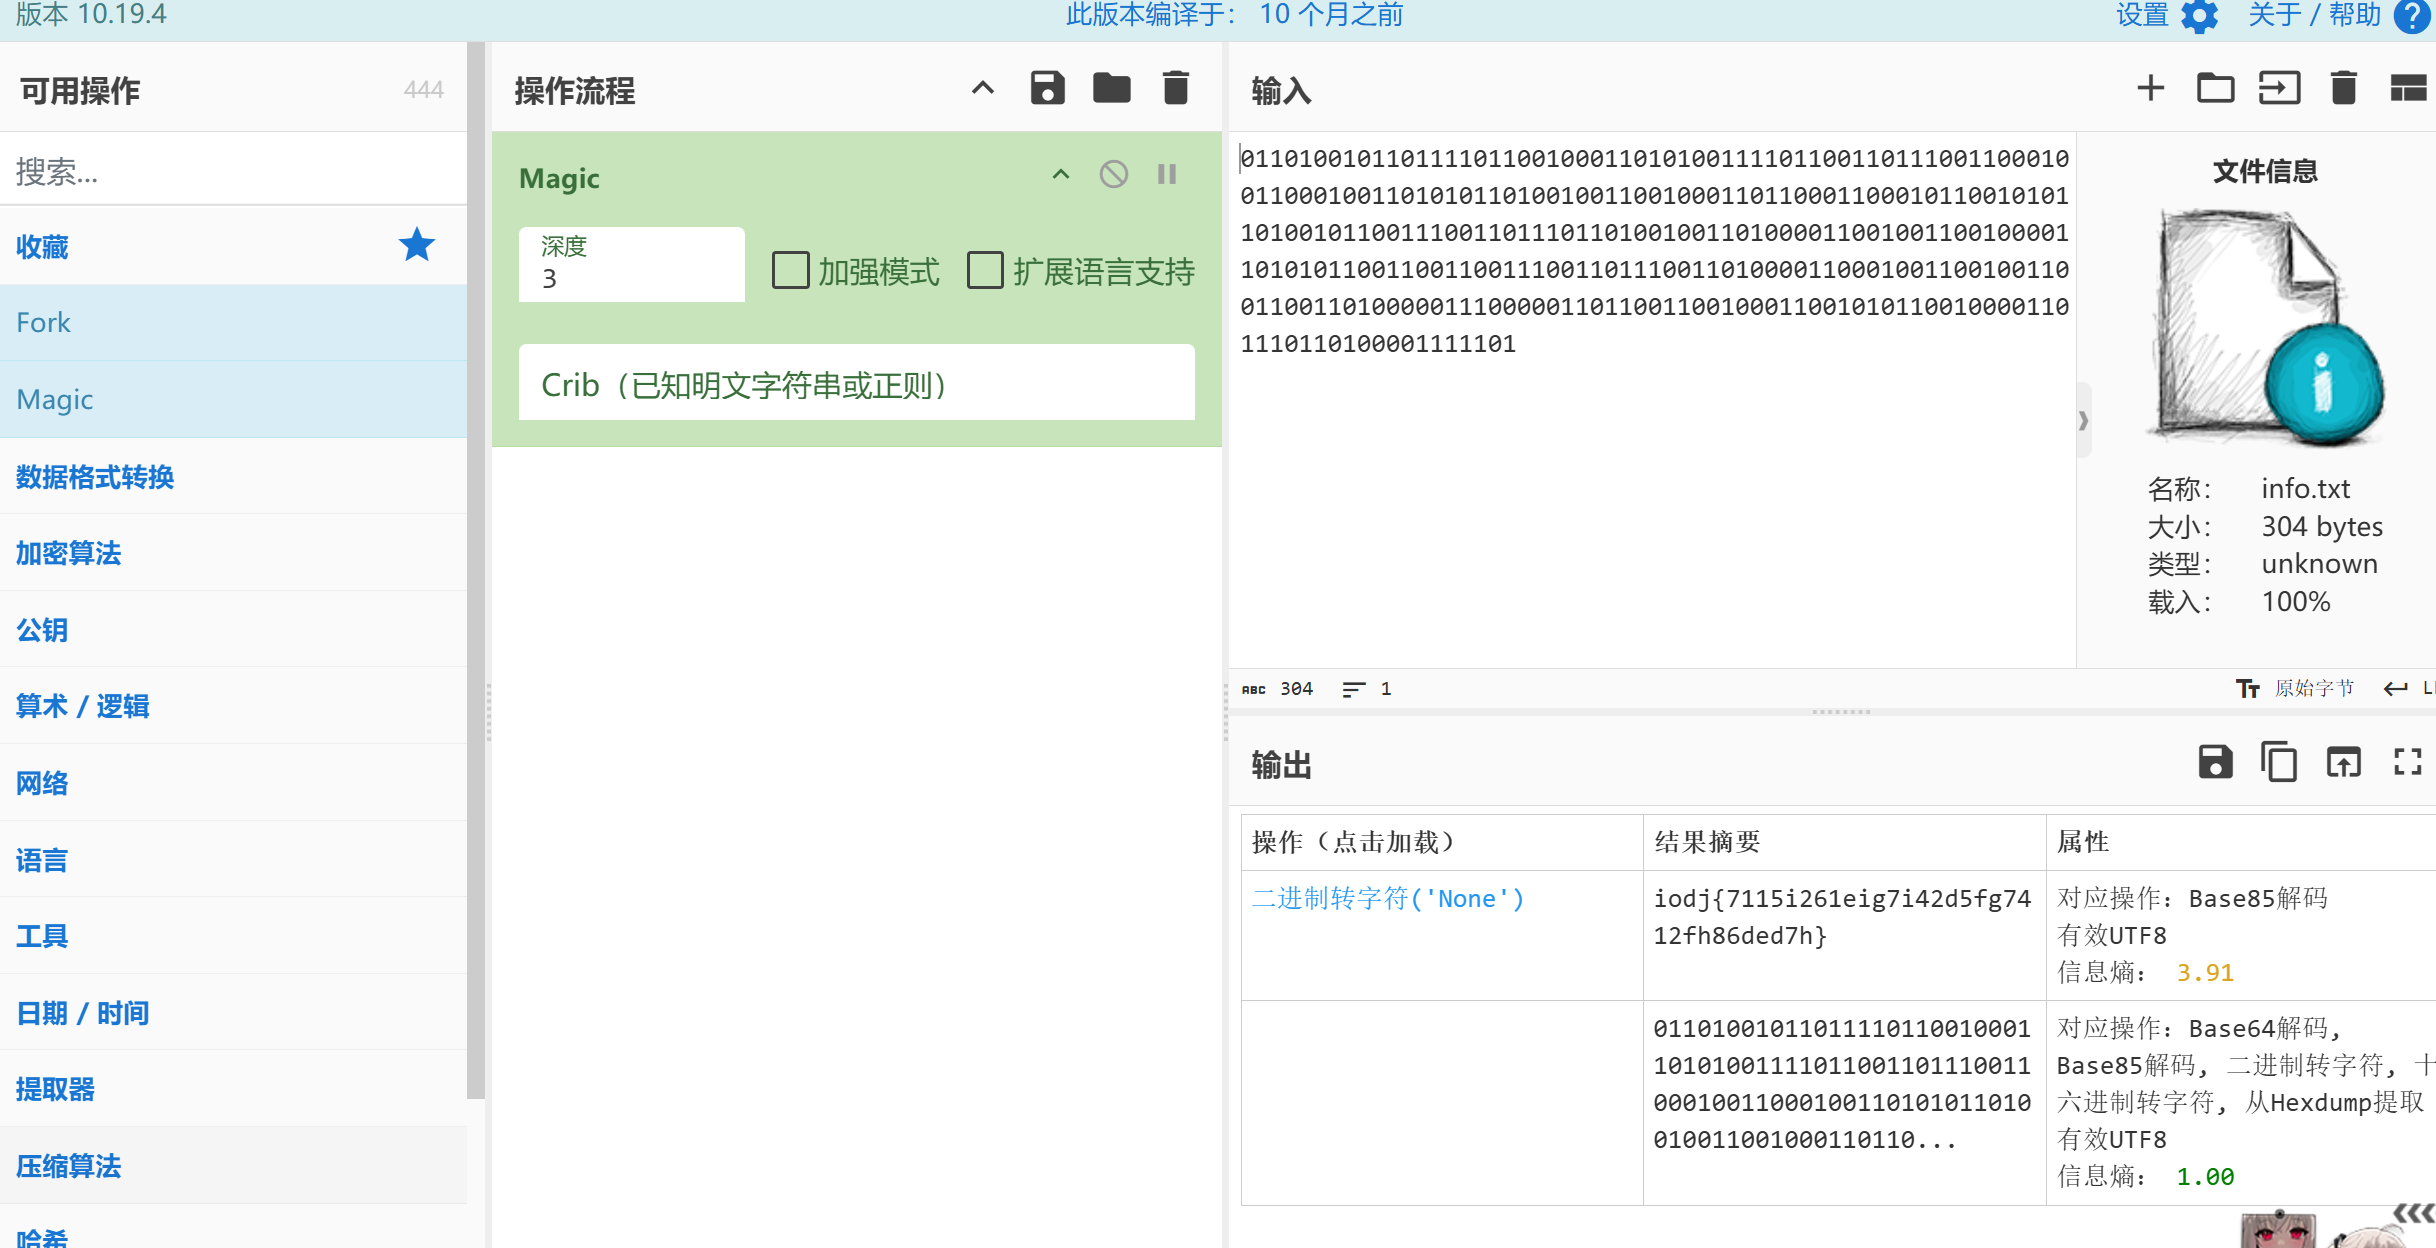Screen dimensions: 2436x1248
Task: Disable the Magic operation
Action: pos(1113,175)
